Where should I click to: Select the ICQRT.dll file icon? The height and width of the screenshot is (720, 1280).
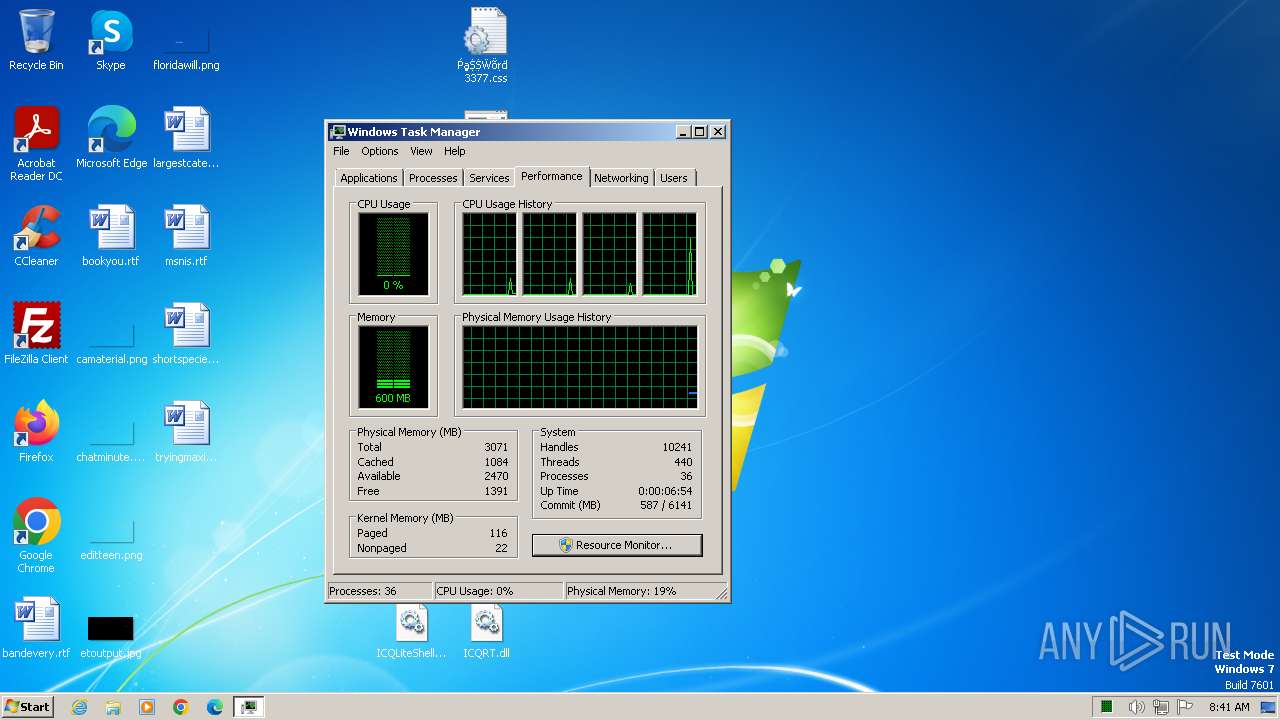click(486, 632)
